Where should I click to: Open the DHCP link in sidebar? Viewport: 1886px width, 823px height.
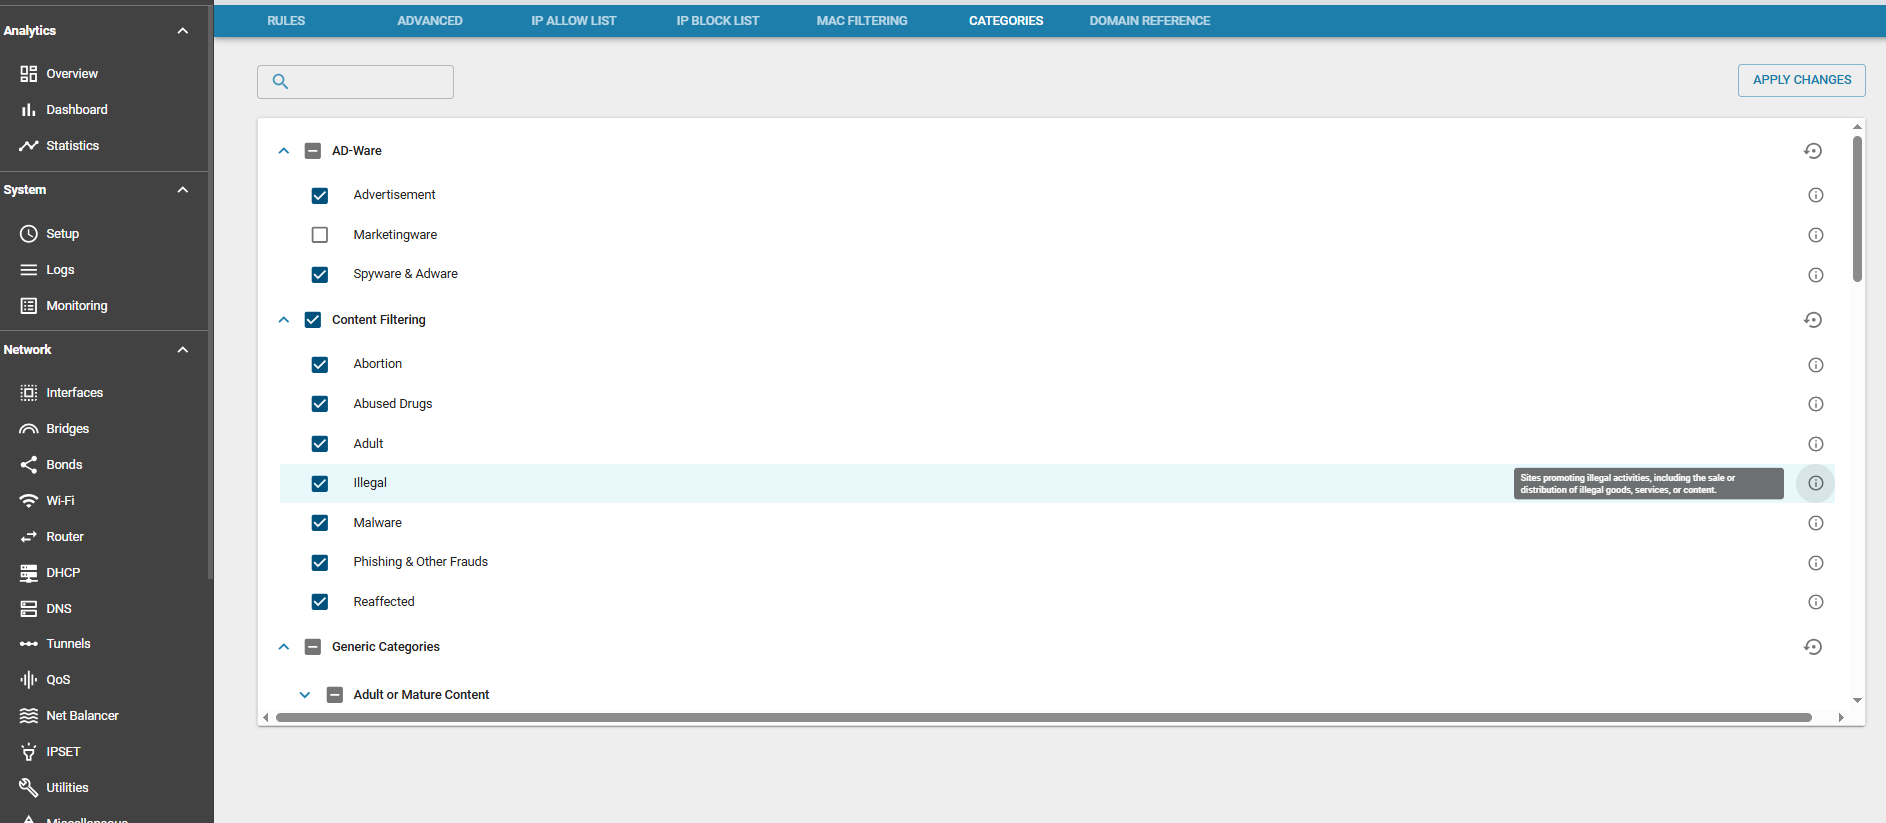coord(62,573)
